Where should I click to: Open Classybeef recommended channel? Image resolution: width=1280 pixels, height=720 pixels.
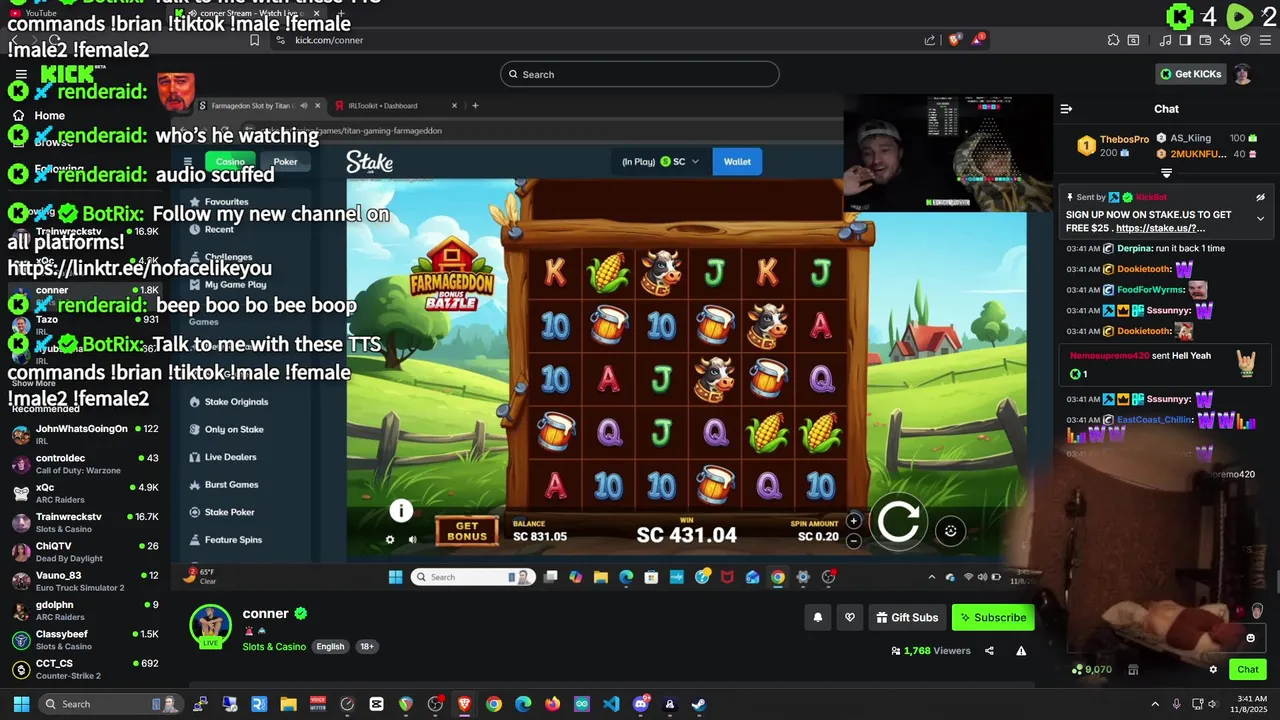click(x=85, y=640)
